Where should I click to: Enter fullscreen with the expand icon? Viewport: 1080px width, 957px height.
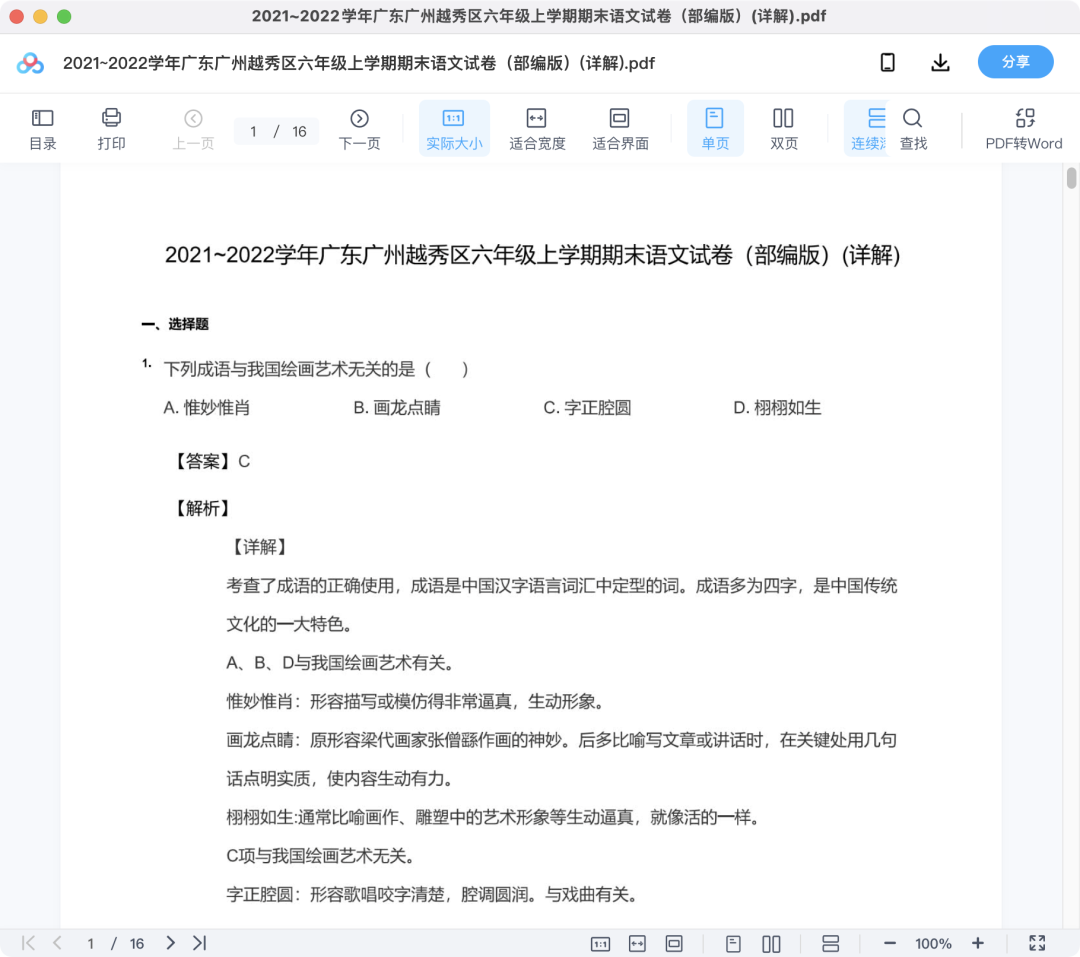pos(1037,943)
